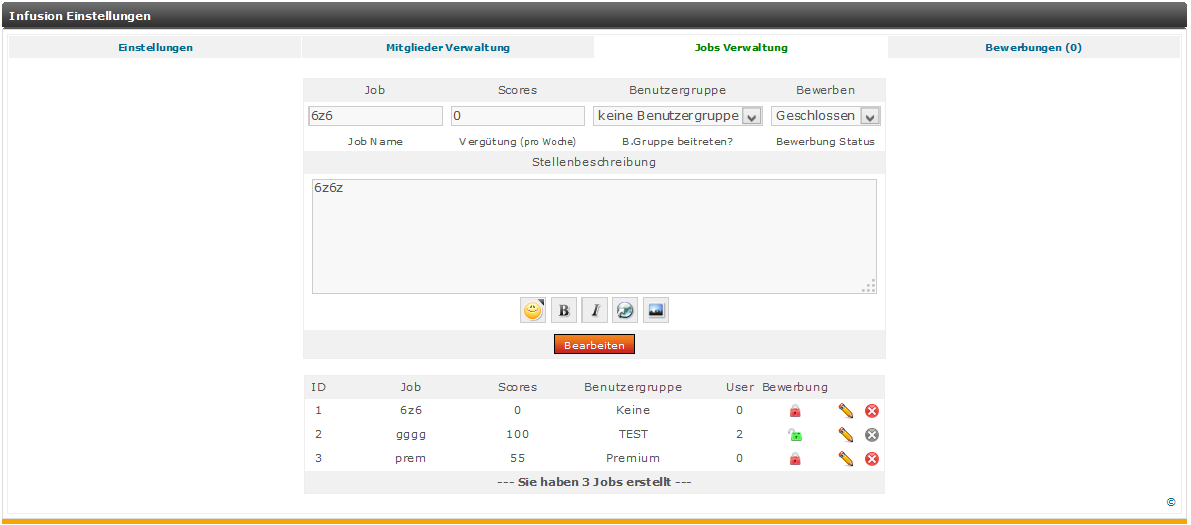Click the 'gggg' job name in the table

411,435
